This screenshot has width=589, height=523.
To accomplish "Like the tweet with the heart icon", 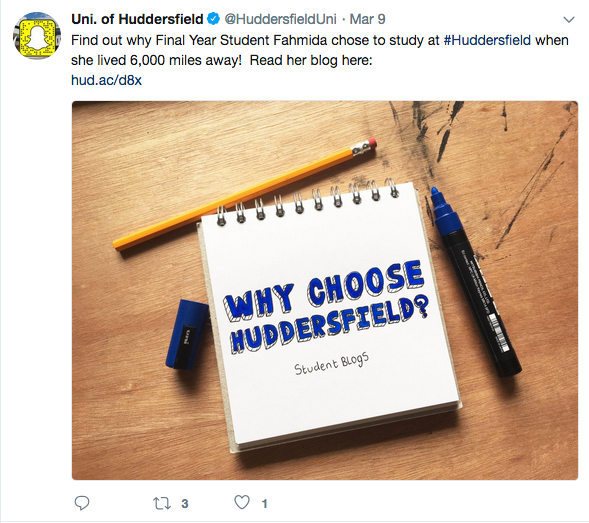I will [242, 502].
